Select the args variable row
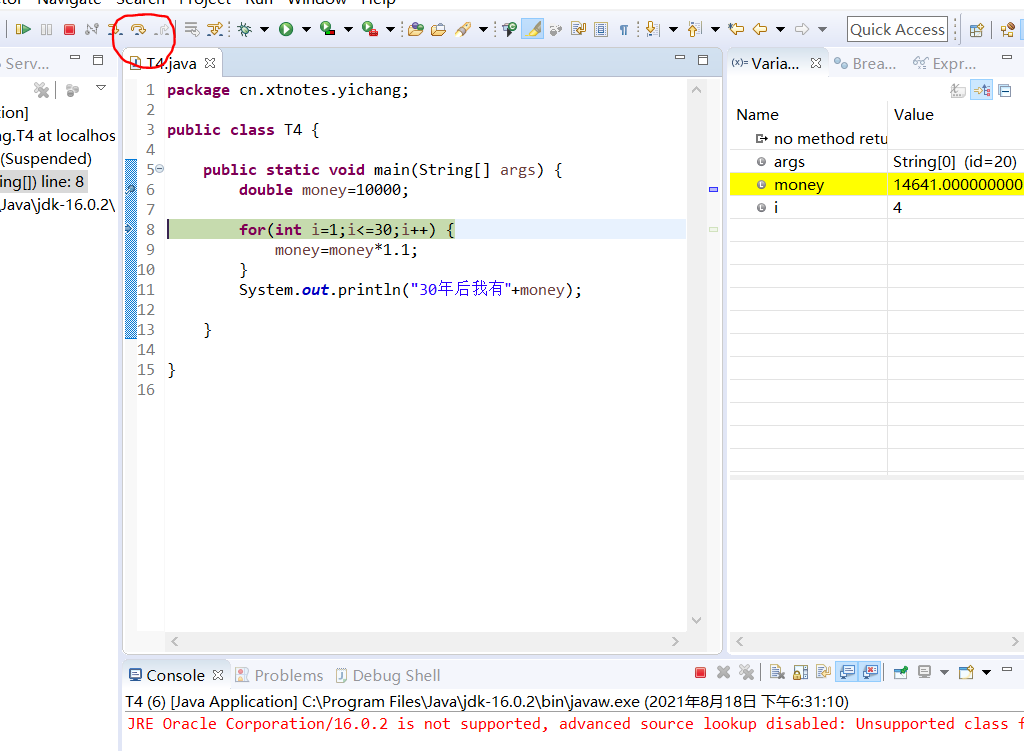The image size is (1024, 751). (x=876, y=162)
